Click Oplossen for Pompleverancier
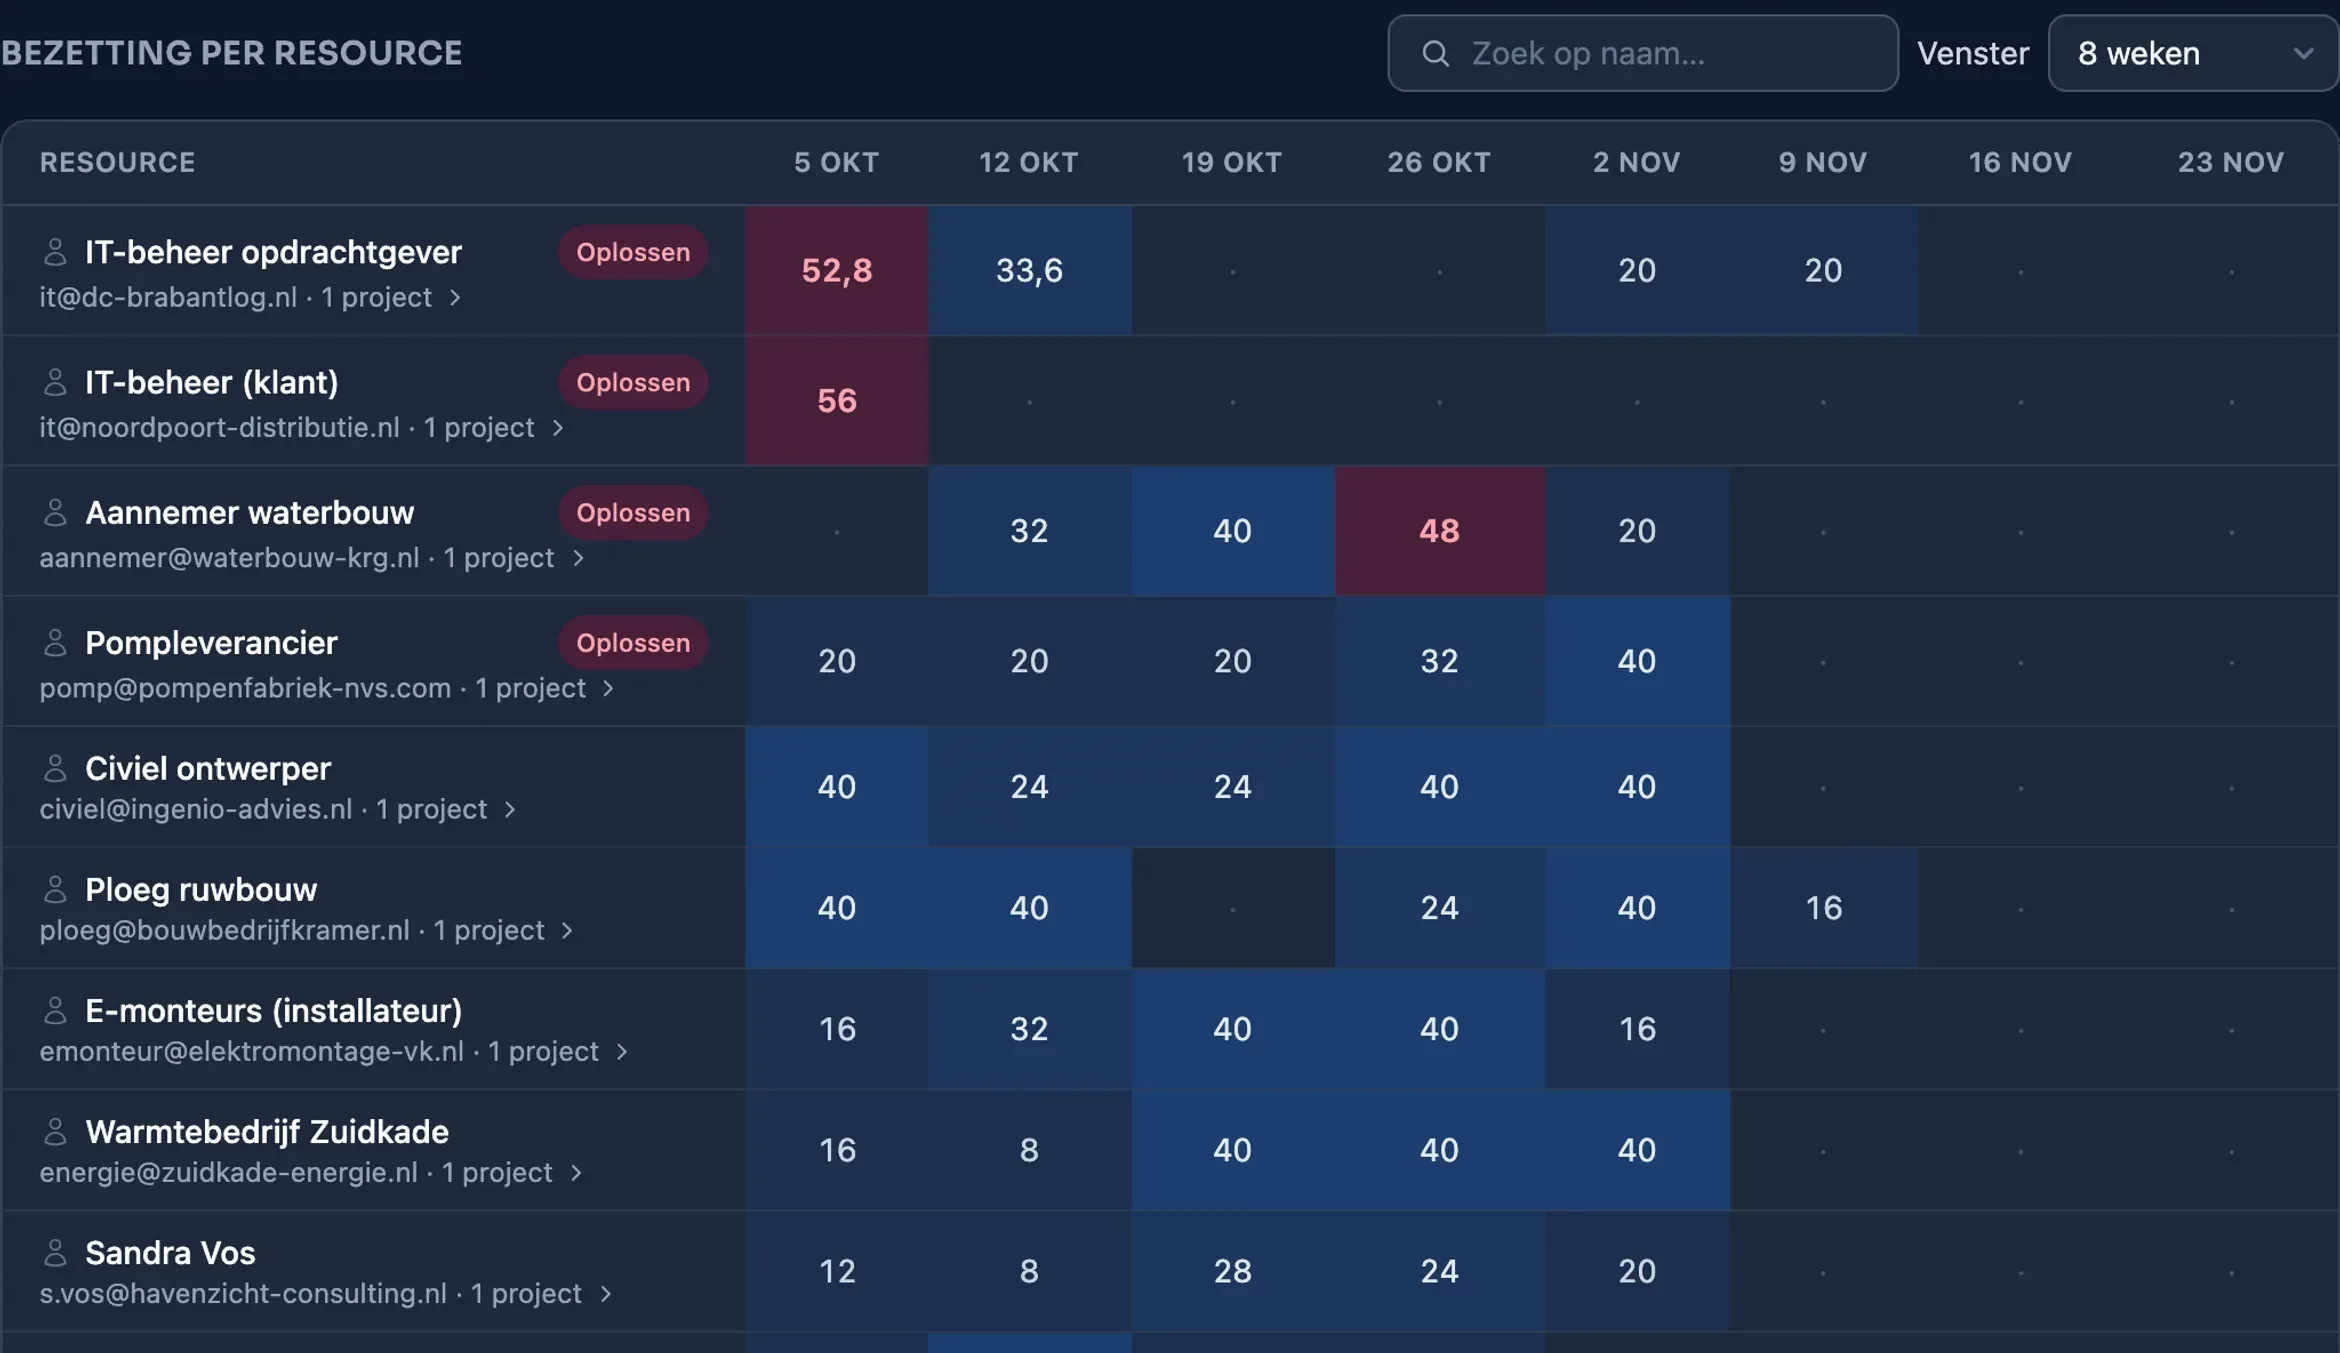2340x1353 pixels. [633, 642]
